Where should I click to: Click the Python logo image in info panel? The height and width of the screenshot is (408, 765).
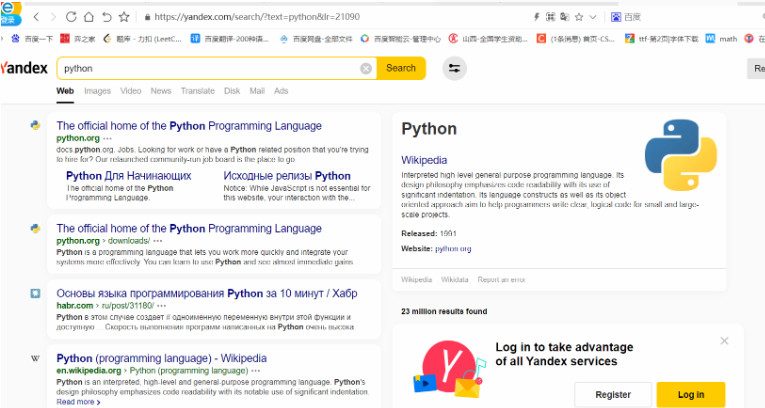click(681, 155)
